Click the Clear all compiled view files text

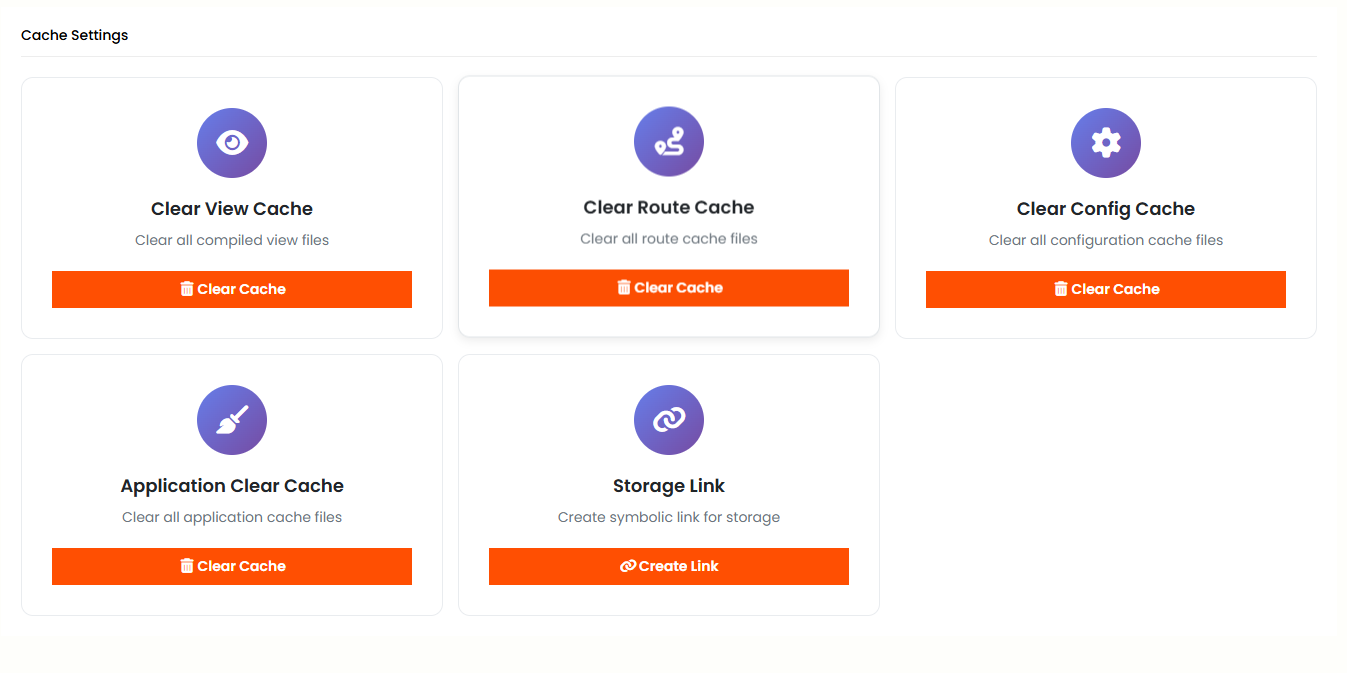pos(231,240)
